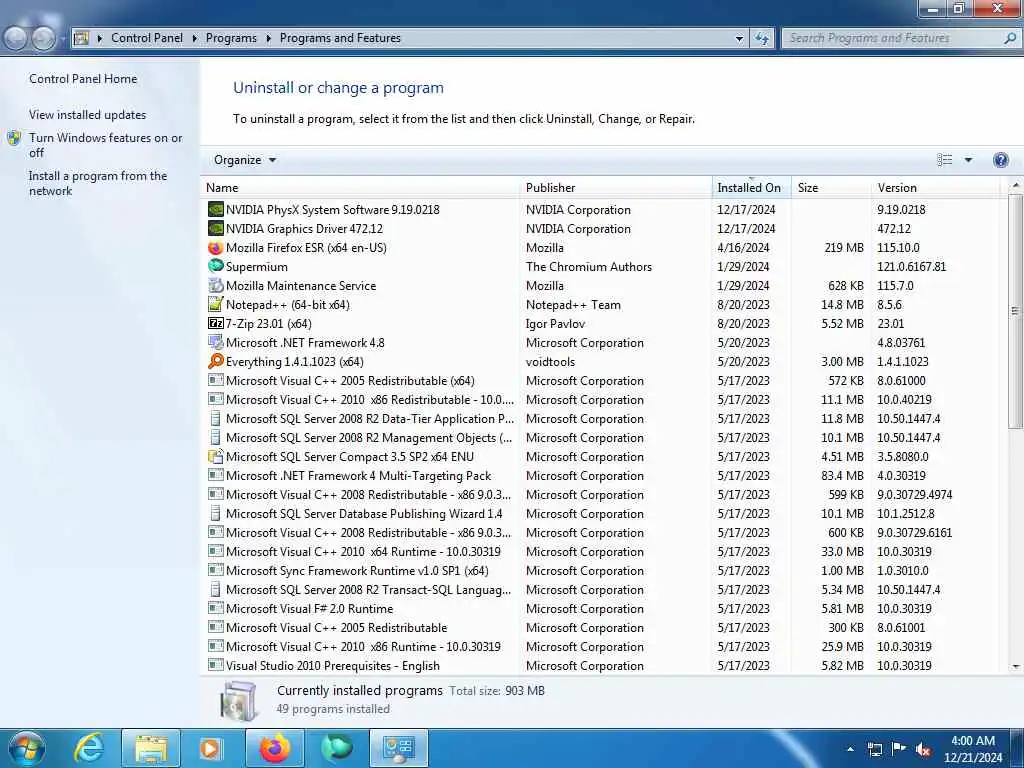Viewport: 1024px width, 768px height.
Task: Click the NVIDIA PhysX System Software icon
Action: click(x=216, y=210)
